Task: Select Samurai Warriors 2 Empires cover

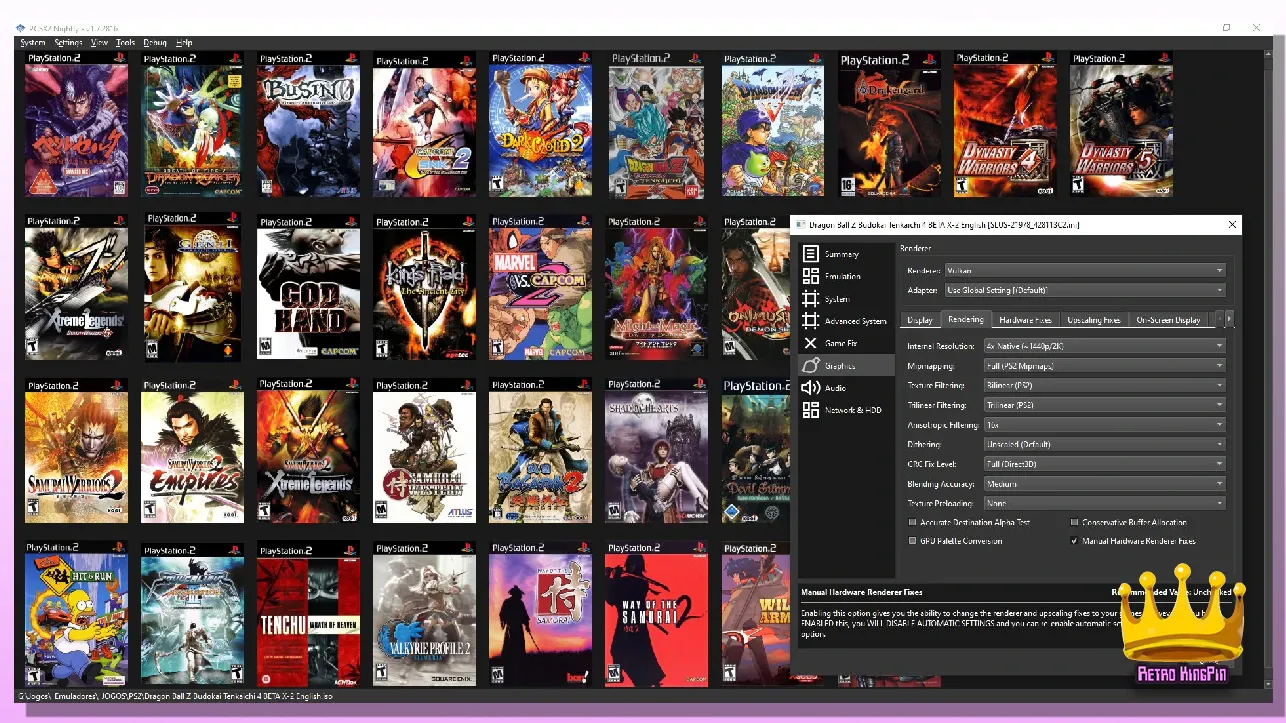Action: [x=192, y=450]
